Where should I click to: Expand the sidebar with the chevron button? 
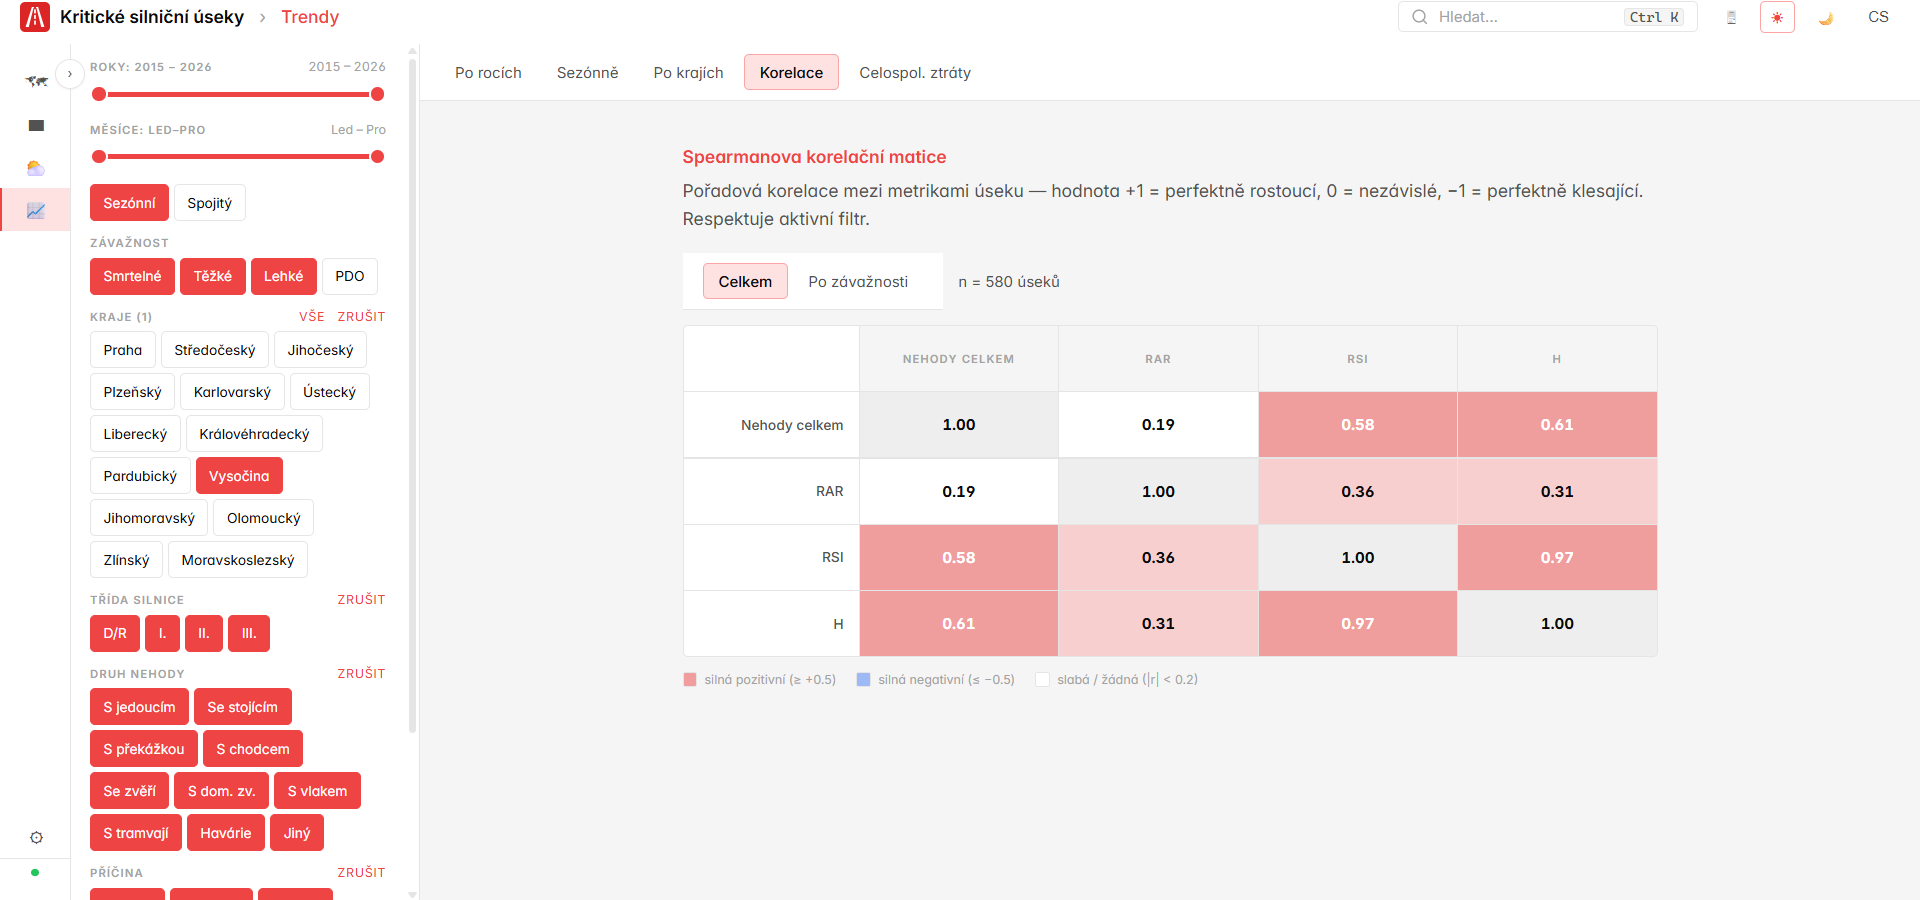[x=70, y=74]
